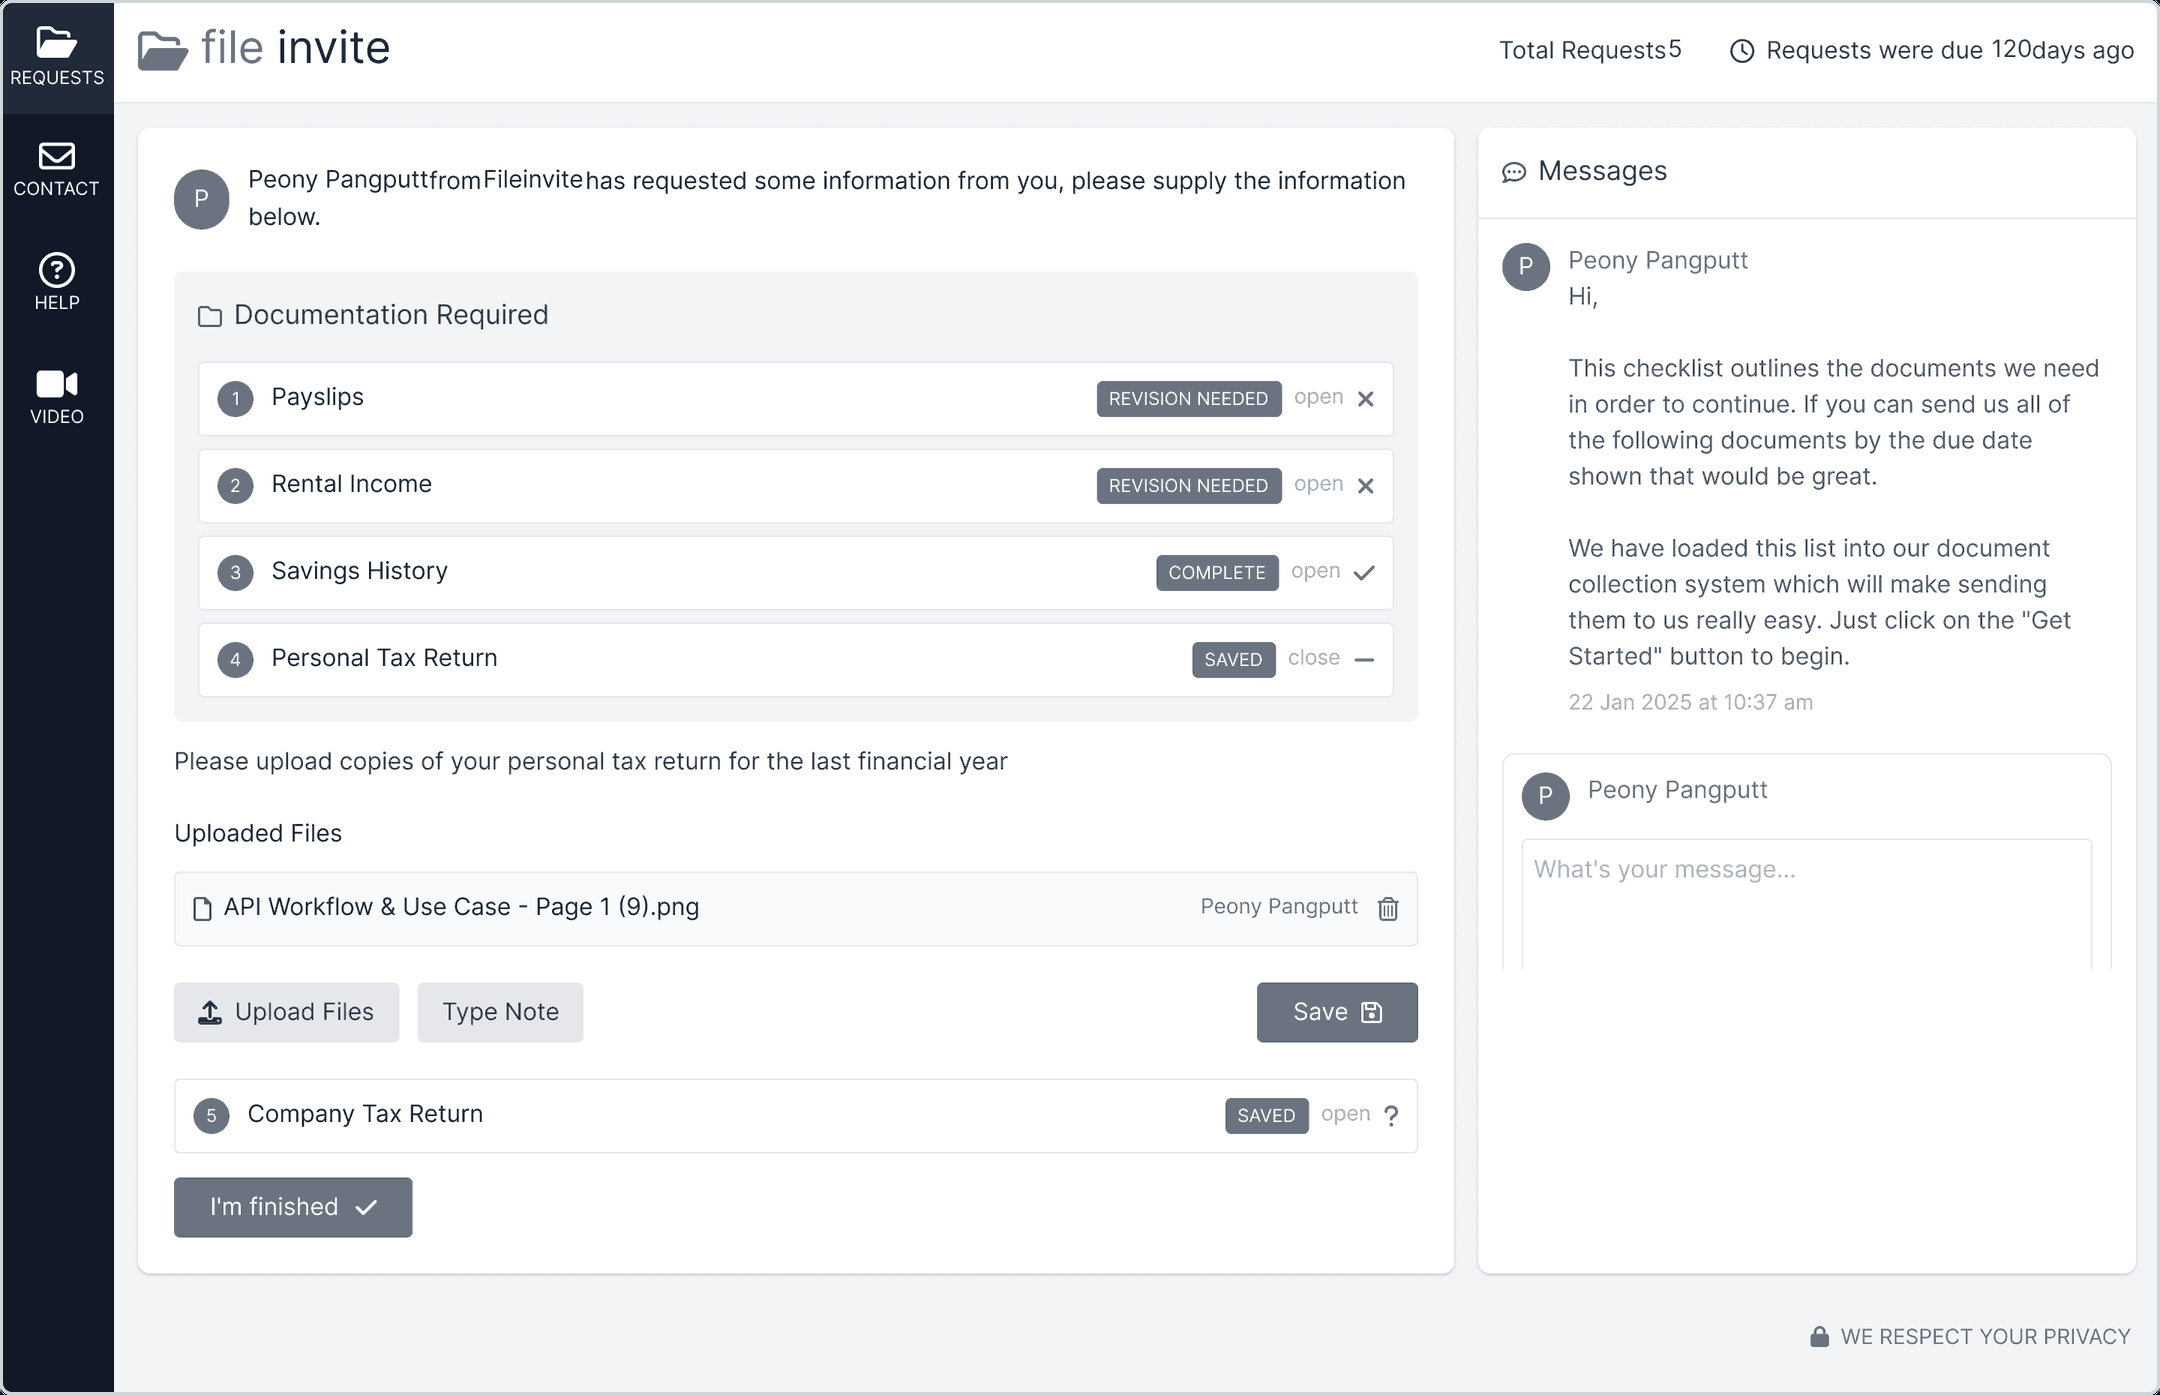
Task: Select the Savings History request title
Action: 359,571
